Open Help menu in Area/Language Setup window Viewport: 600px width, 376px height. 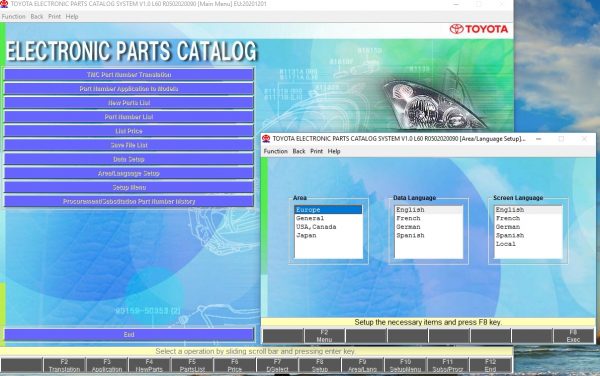click(x=334, y=151)
